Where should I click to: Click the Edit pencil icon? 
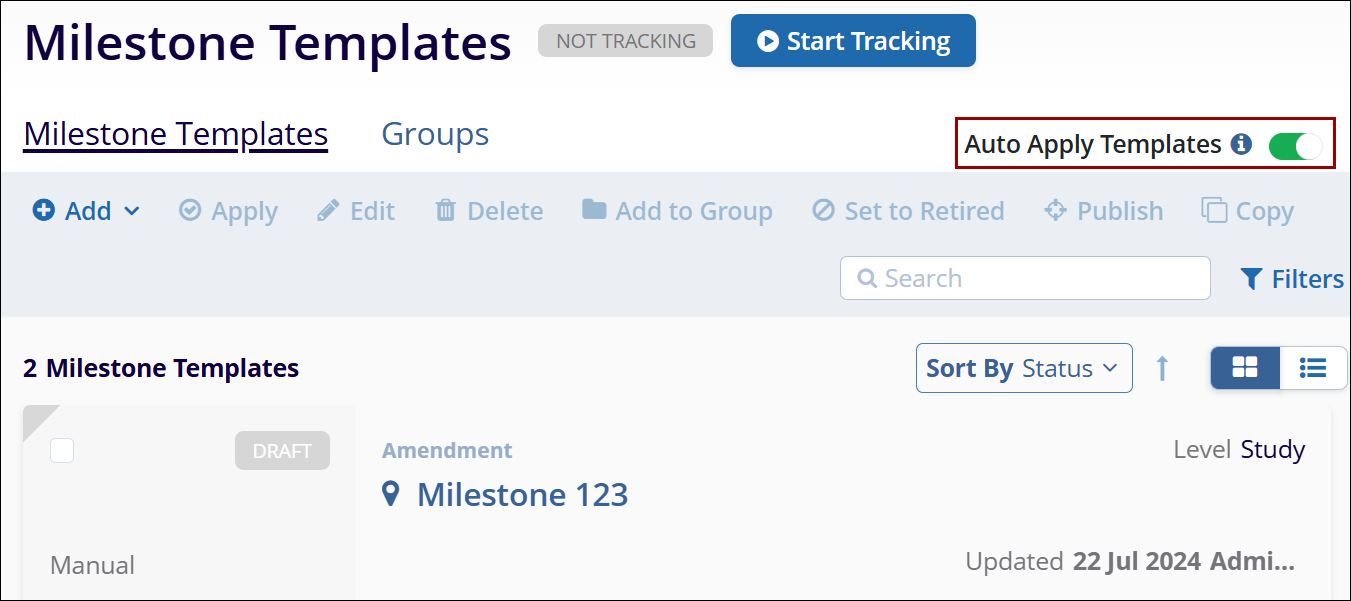tap(328, 211)
